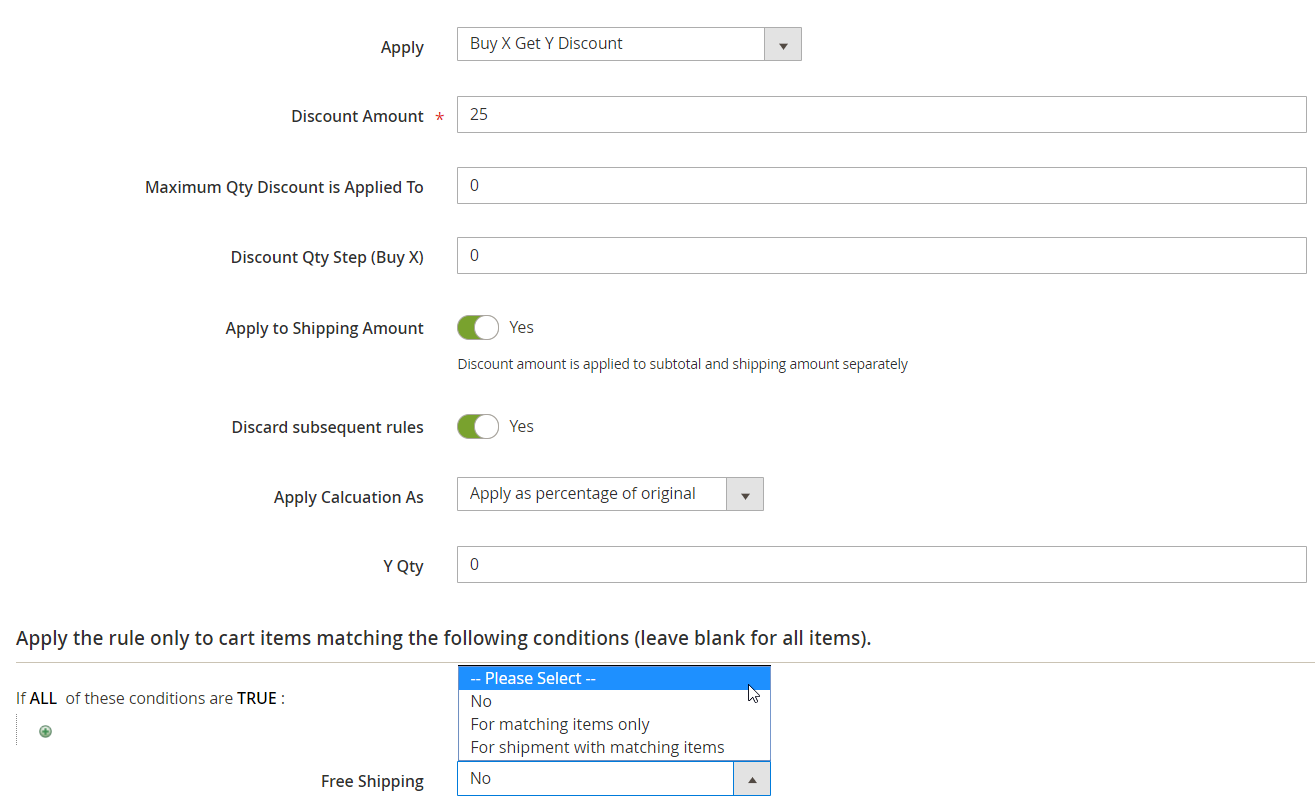
Task: Select the No option in list
Action: point(614,701)
